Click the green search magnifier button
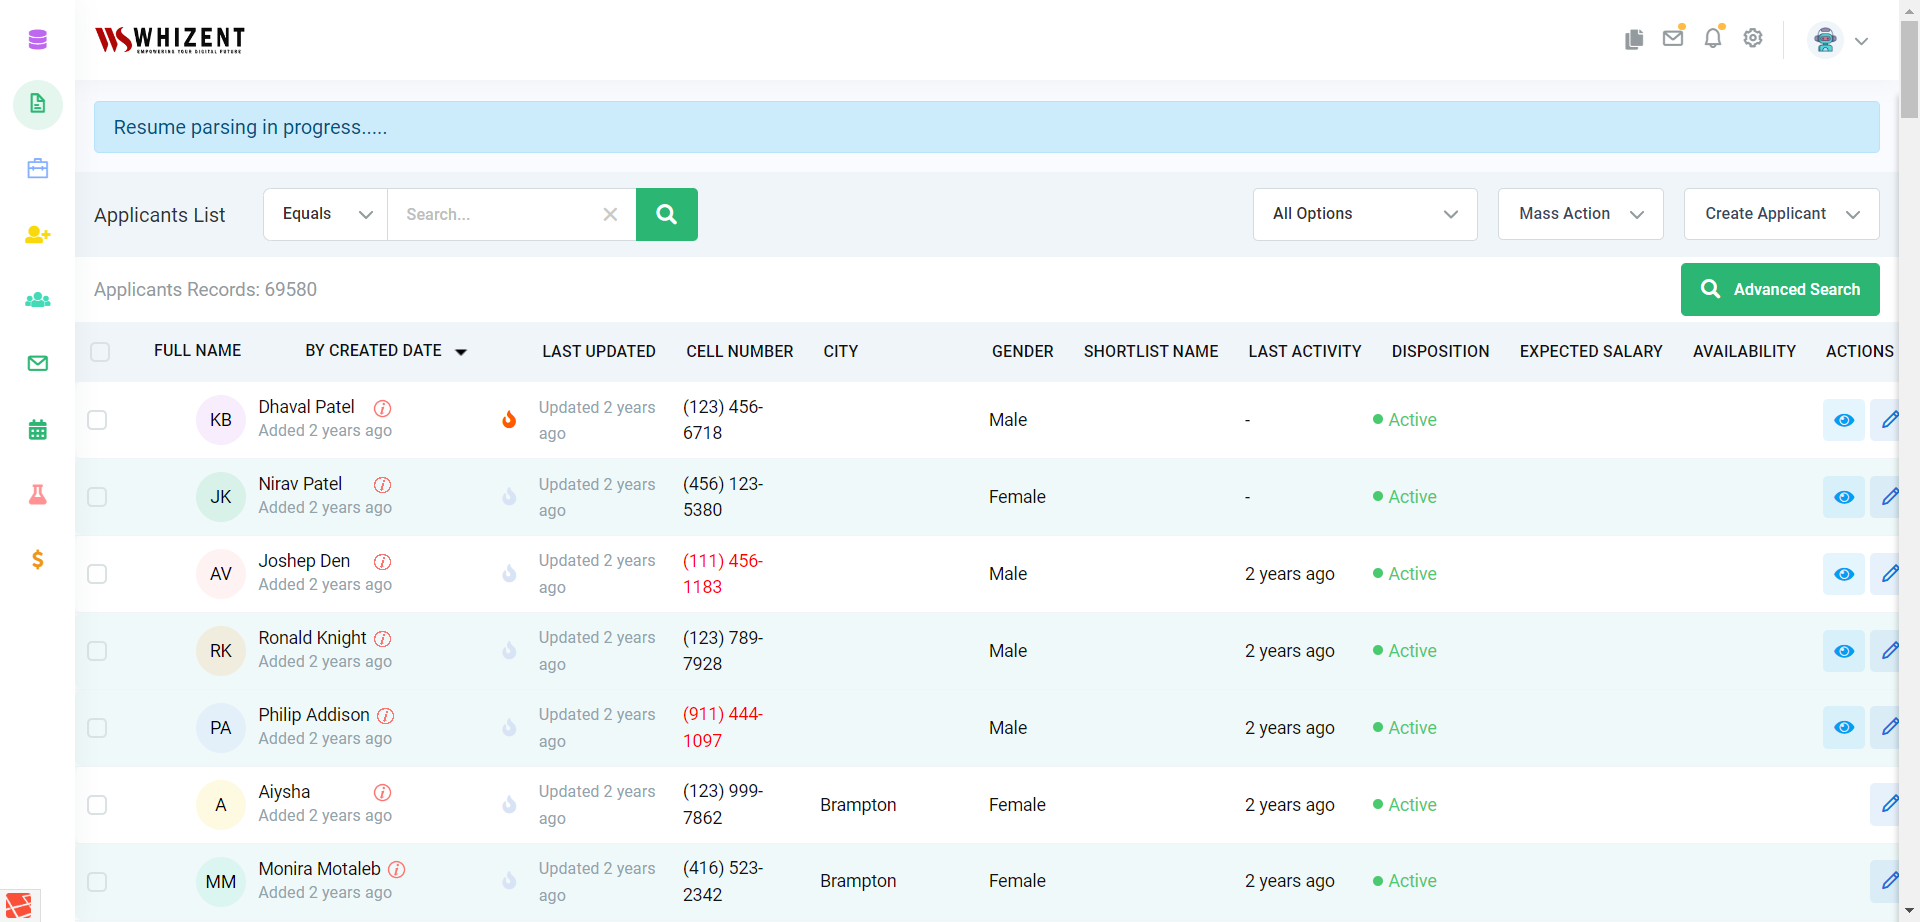1920x922 pixels. point(667,214)
